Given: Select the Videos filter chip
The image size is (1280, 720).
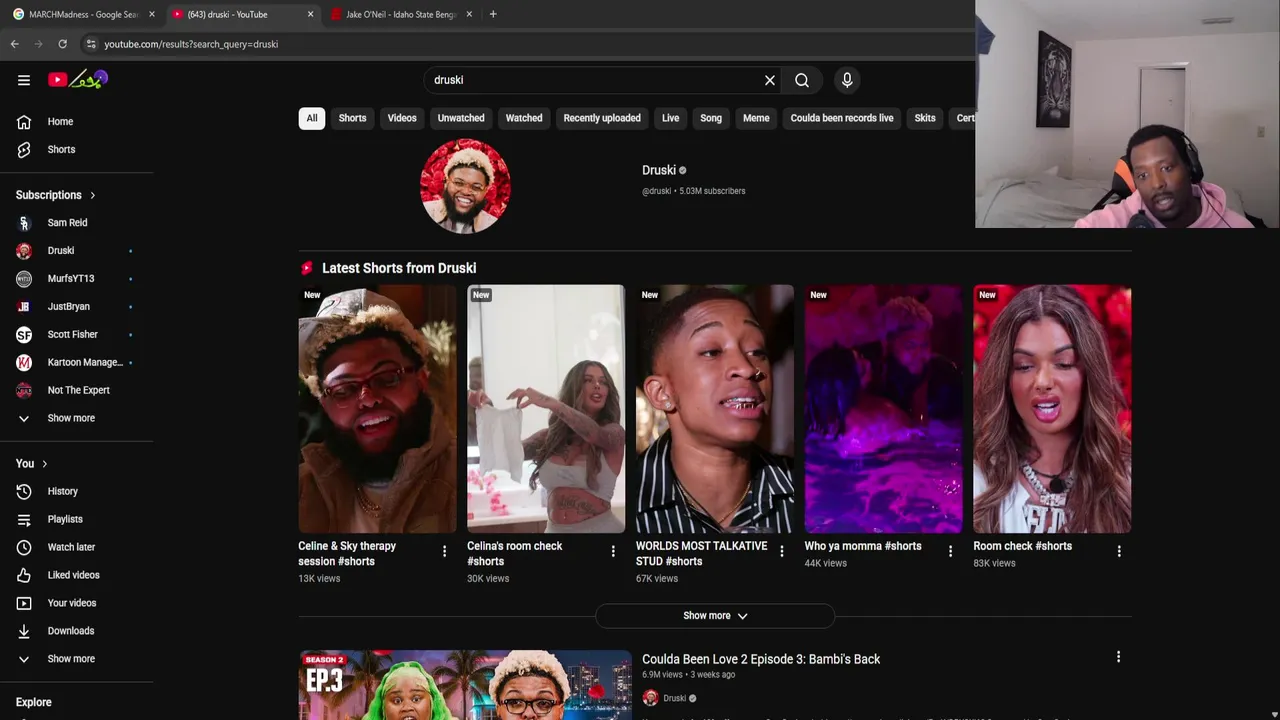Looking at the screenshot, I should [x=402, y=118].
